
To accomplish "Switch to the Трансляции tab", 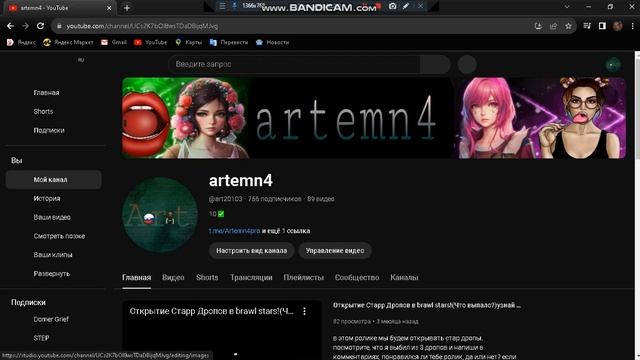I will click(x=251, y=278).
